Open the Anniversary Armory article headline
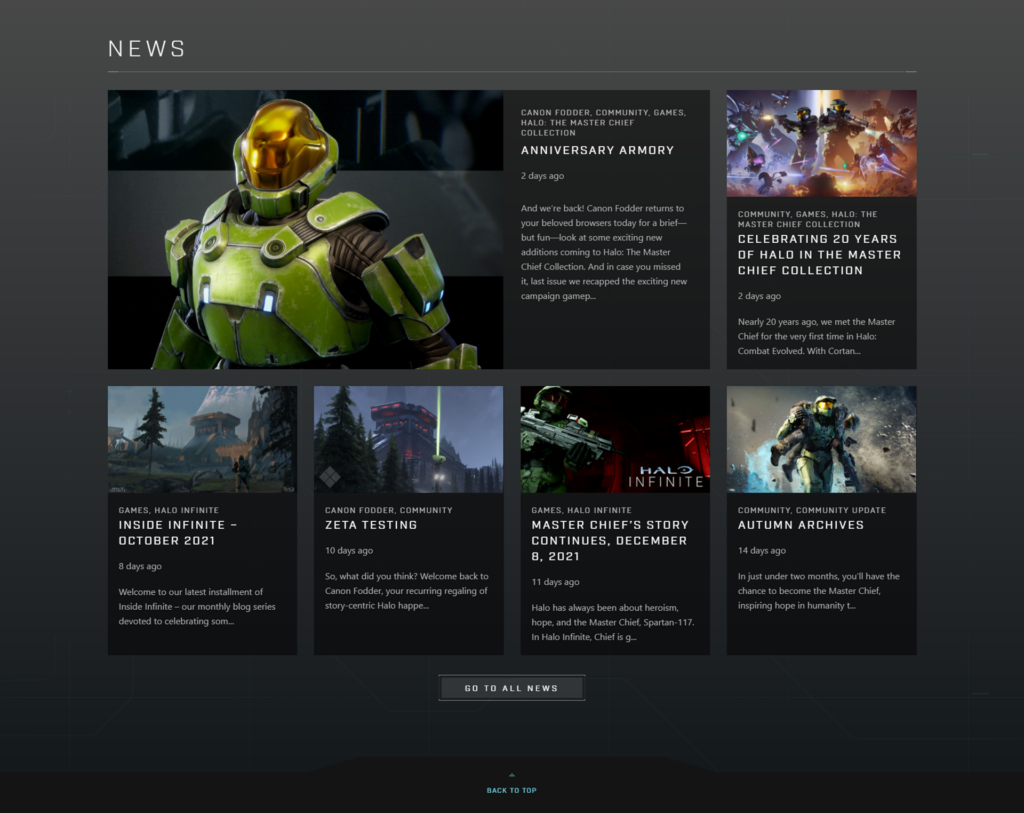Image resolution: width=1024 pixels, height=813 pixels. tap(597, 150)
